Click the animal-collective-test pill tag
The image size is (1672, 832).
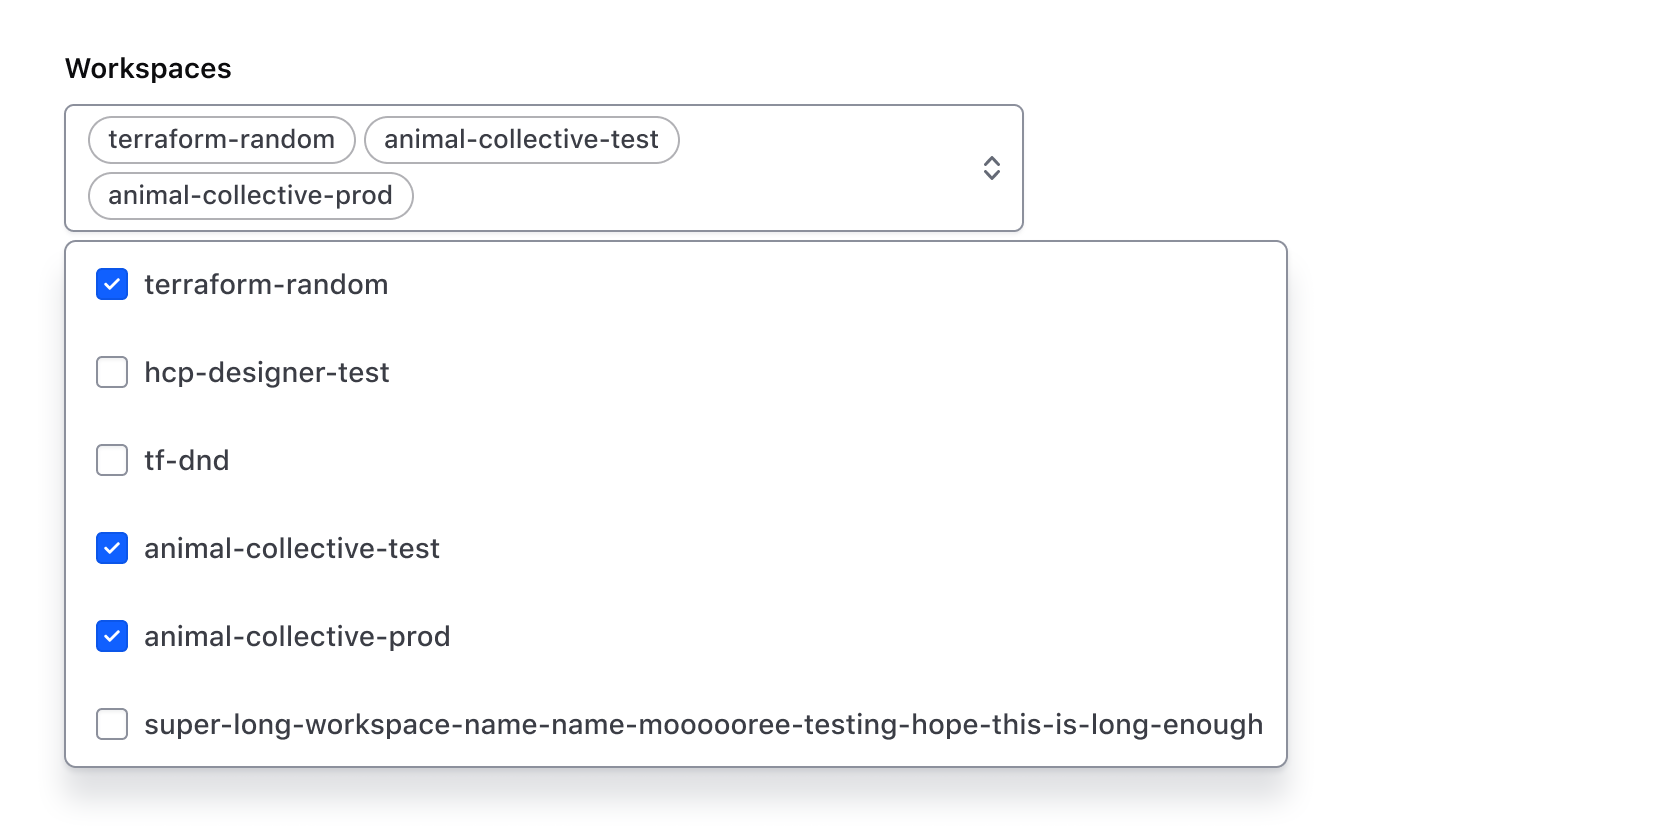[521, 140]
